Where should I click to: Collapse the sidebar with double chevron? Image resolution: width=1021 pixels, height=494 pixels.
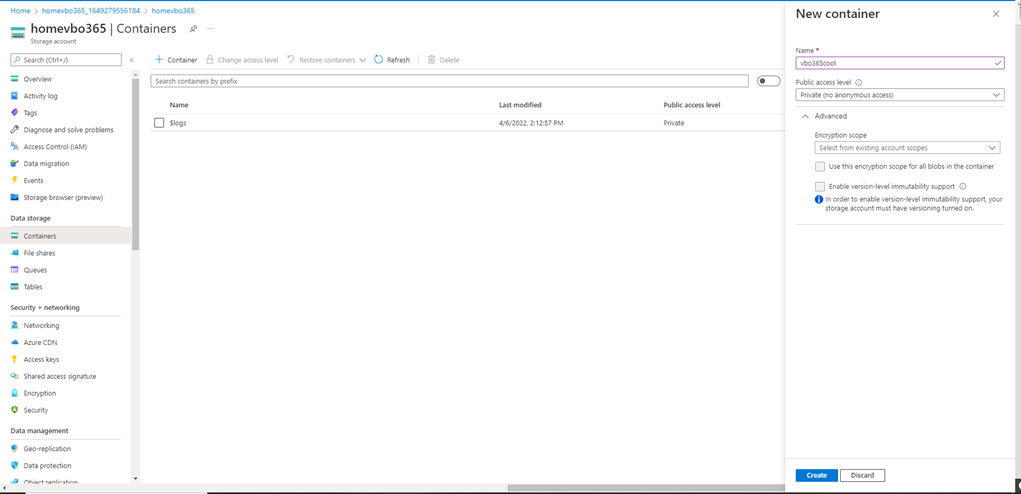pos(132,60)
